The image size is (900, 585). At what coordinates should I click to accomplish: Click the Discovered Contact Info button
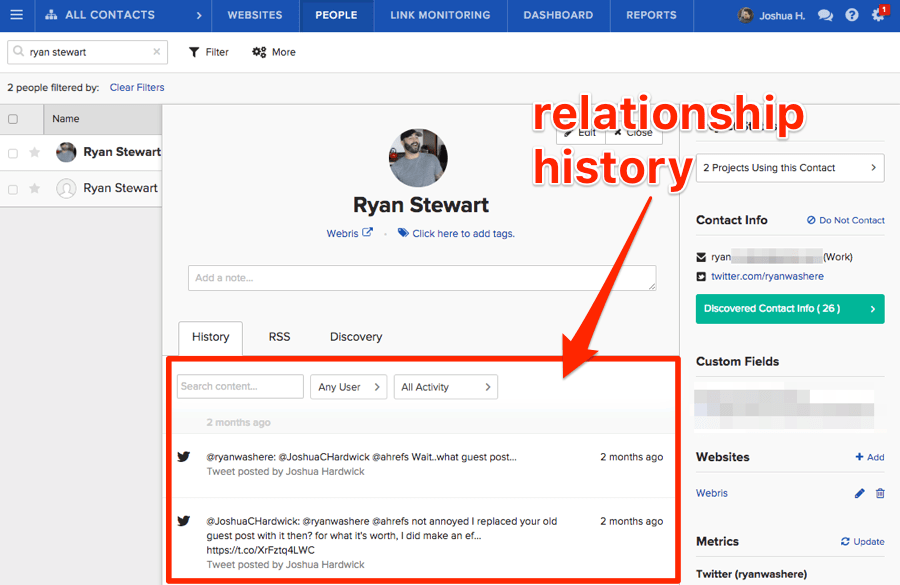(x=790, y=309)
